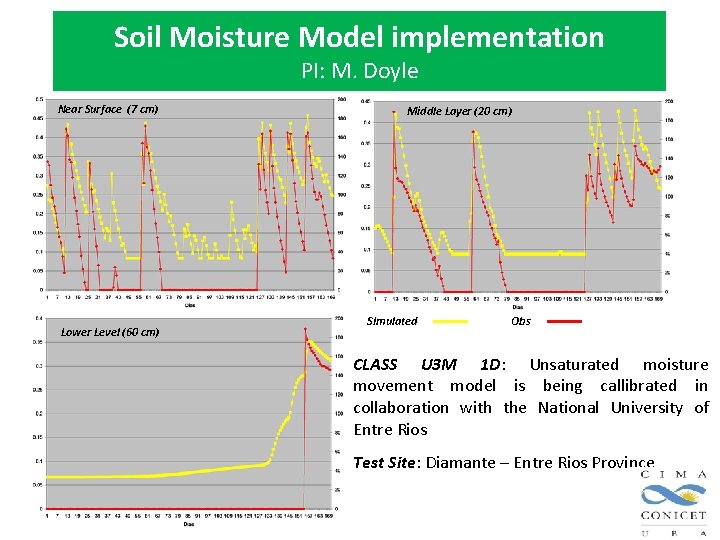720x540 pixels.
Task: Click the subtitle 'PI: M. Doyle'
Action: tap(360, 71)
